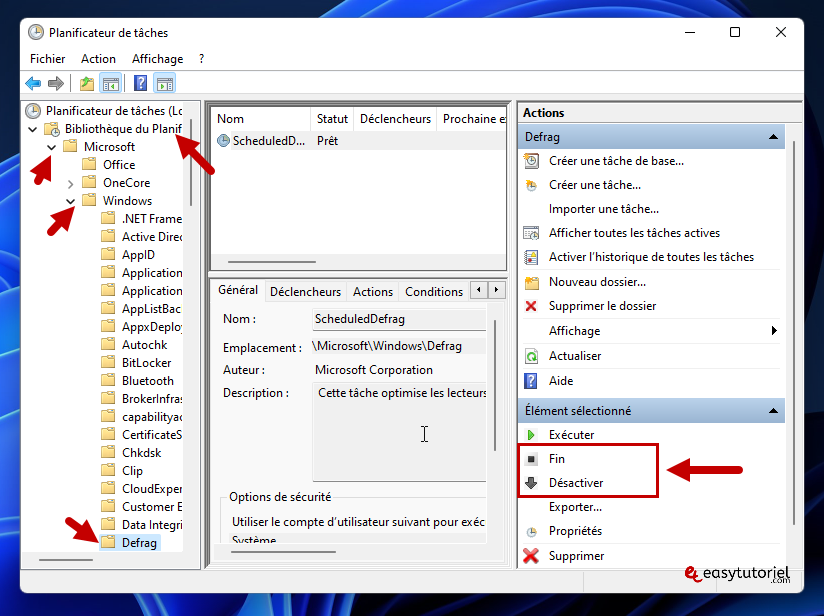
Task: Expand the OneCore tree node
Action: tap(70, 183)
